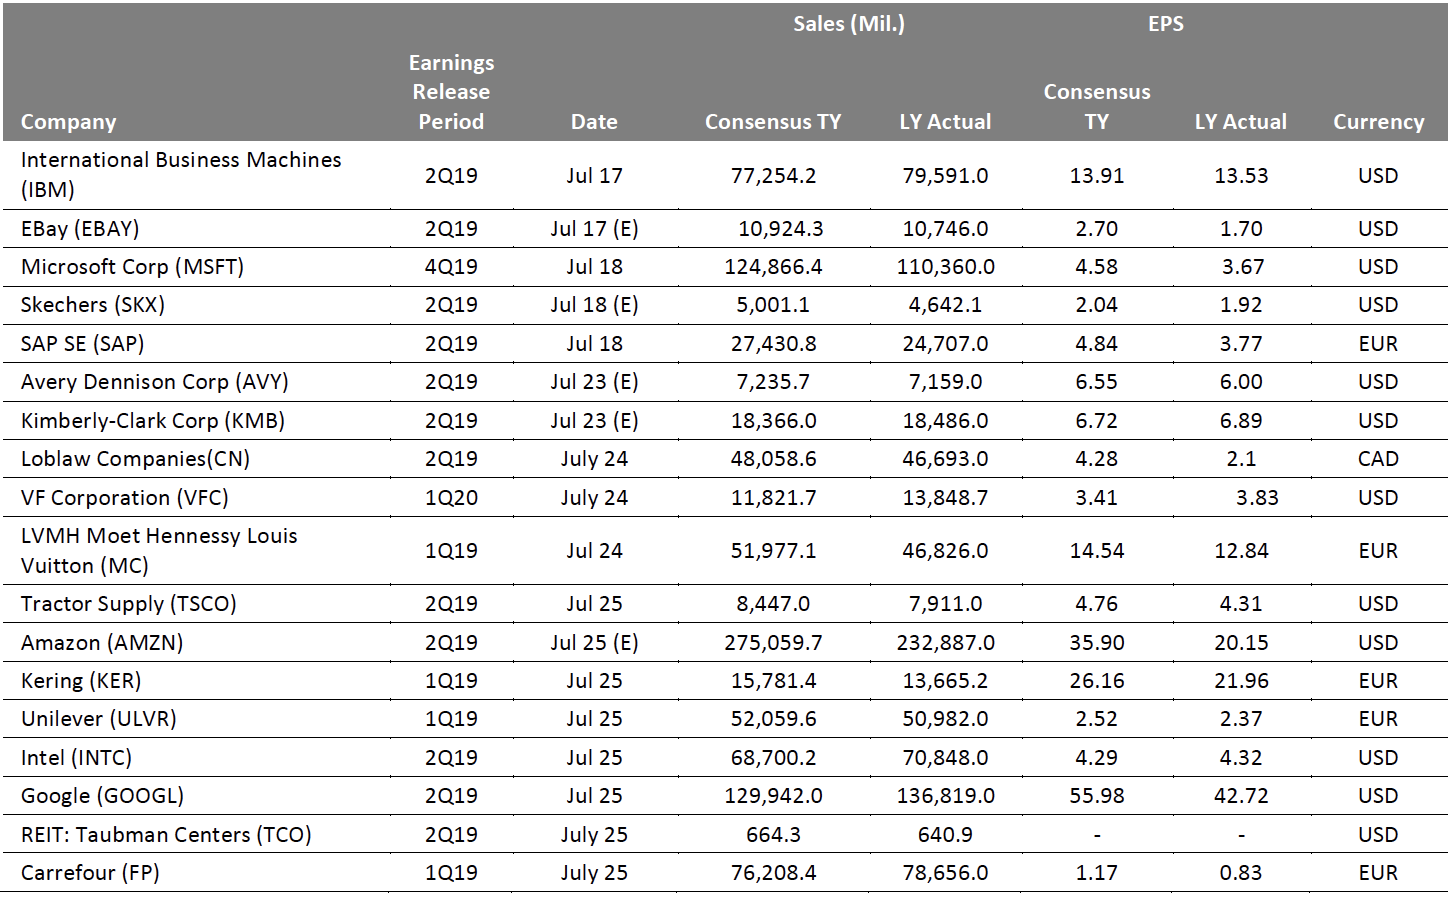Click LVMH consensus sales 51,977.1
Image resolution: width=1452 pixels, height=898 pixels.
[x=773, y=551]
